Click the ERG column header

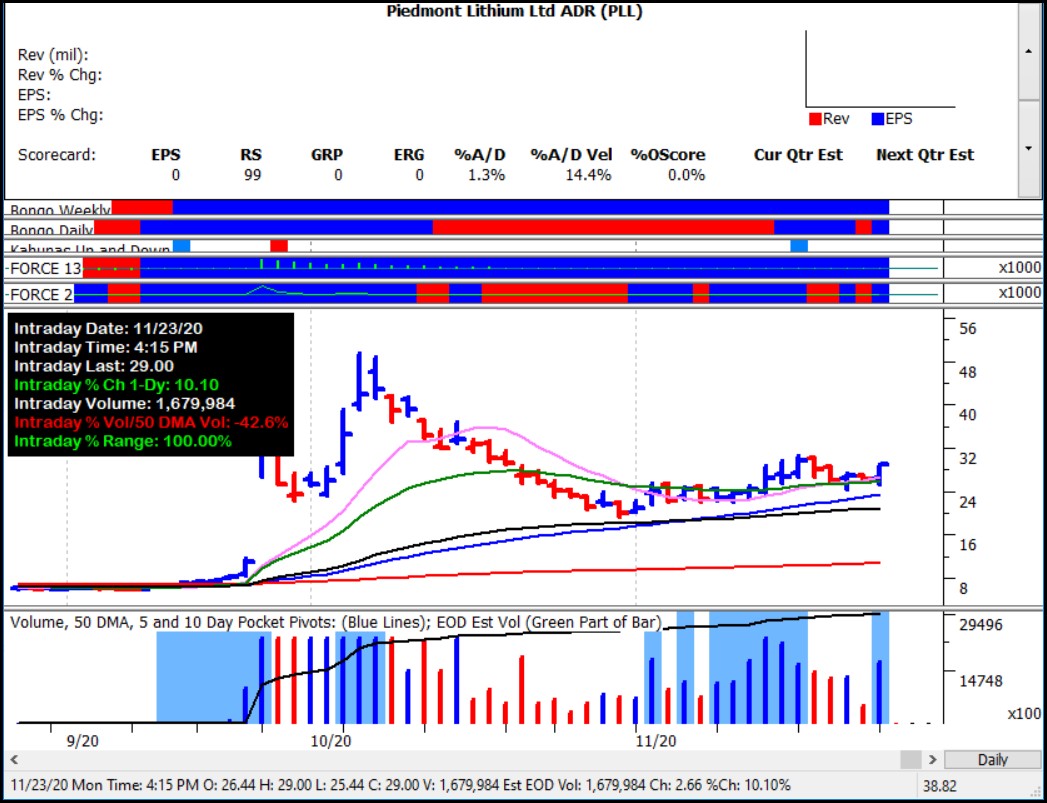[409, 155]
